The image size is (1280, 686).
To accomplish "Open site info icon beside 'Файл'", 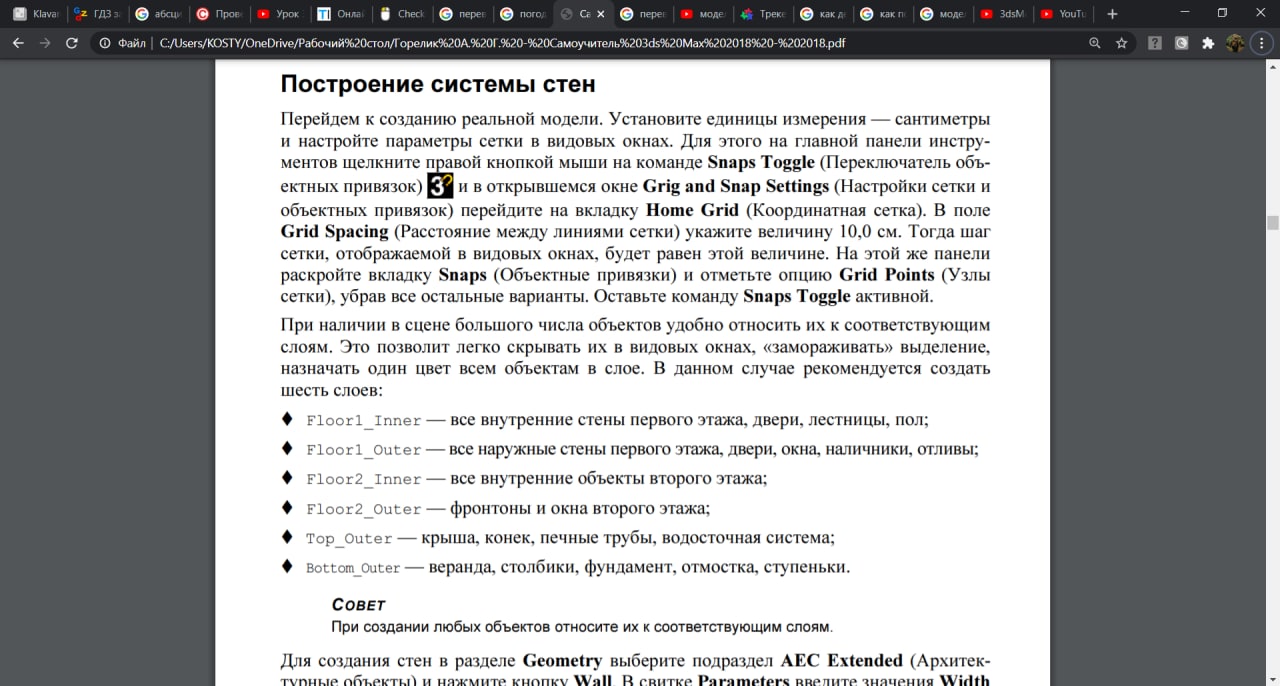I will [105, 43].
